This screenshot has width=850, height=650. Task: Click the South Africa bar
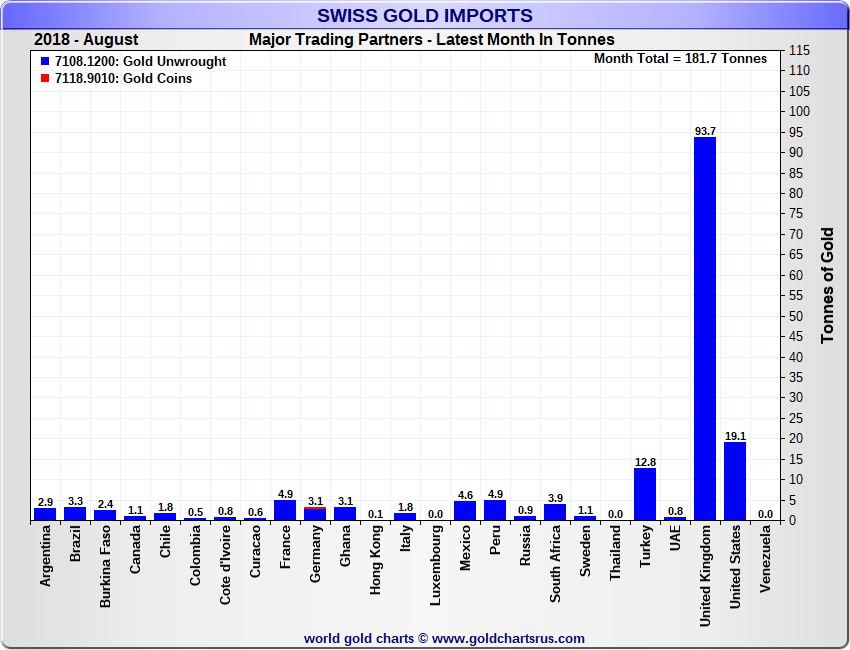pyautogui.click(x=555, y=512)
